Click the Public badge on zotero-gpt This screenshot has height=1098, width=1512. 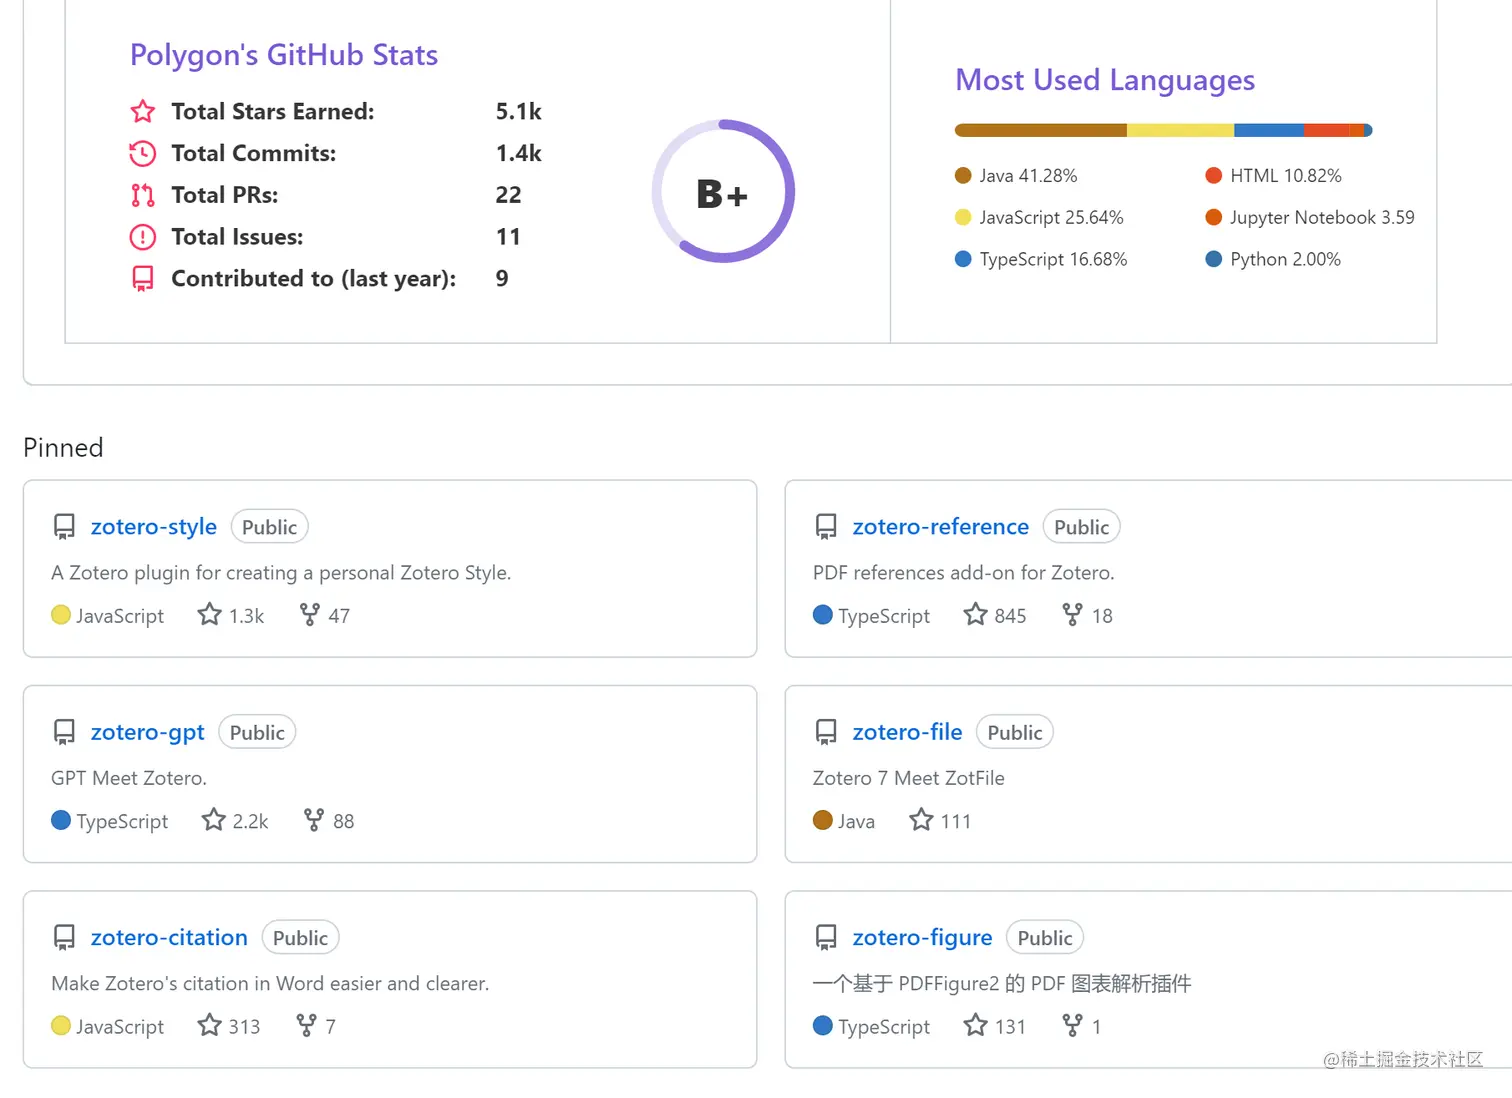pyautogui.click(x=257, y=733)
